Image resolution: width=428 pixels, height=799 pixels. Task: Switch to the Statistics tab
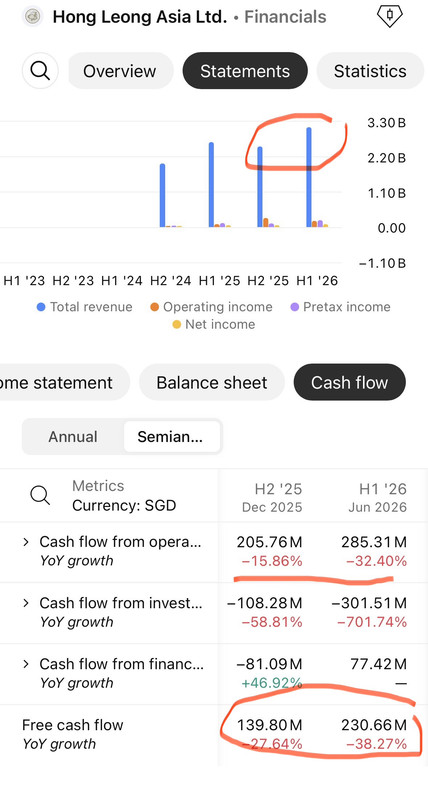(x=370, y=71)
